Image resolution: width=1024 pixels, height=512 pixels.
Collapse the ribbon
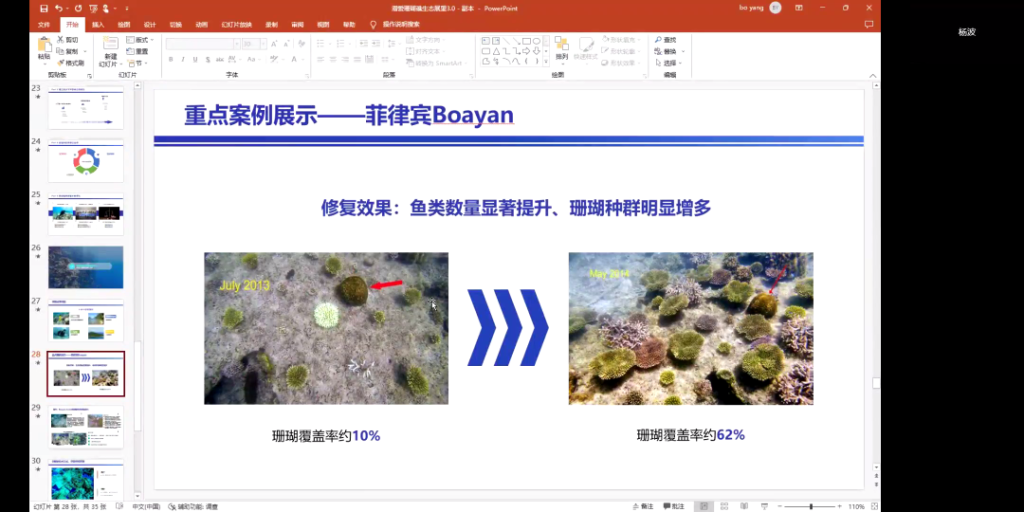coord(874,76)
